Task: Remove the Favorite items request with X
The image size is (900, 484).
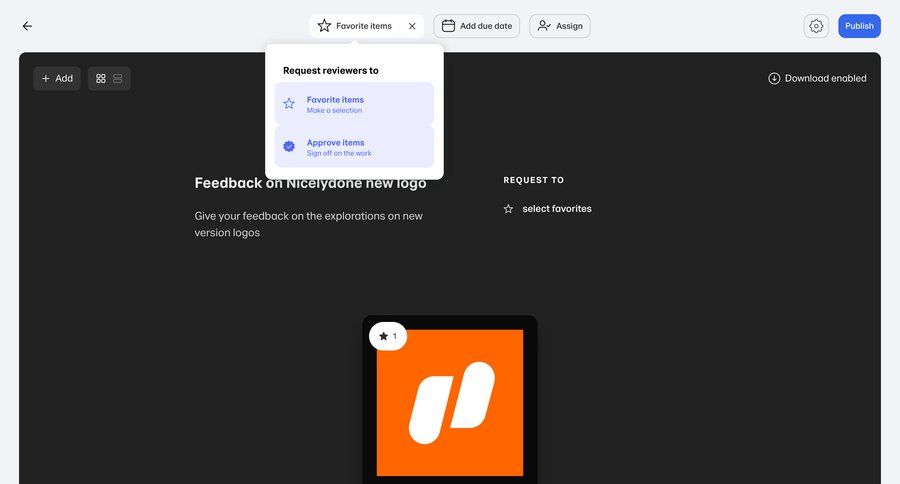Action: coord(412,26)
